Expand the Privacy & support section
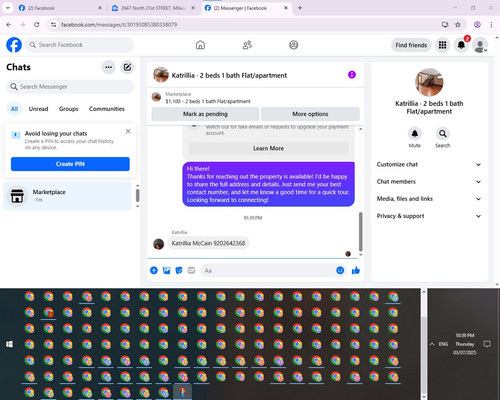Image resolution: width=500 pixels, height=400 pixels. pos(429,216)
